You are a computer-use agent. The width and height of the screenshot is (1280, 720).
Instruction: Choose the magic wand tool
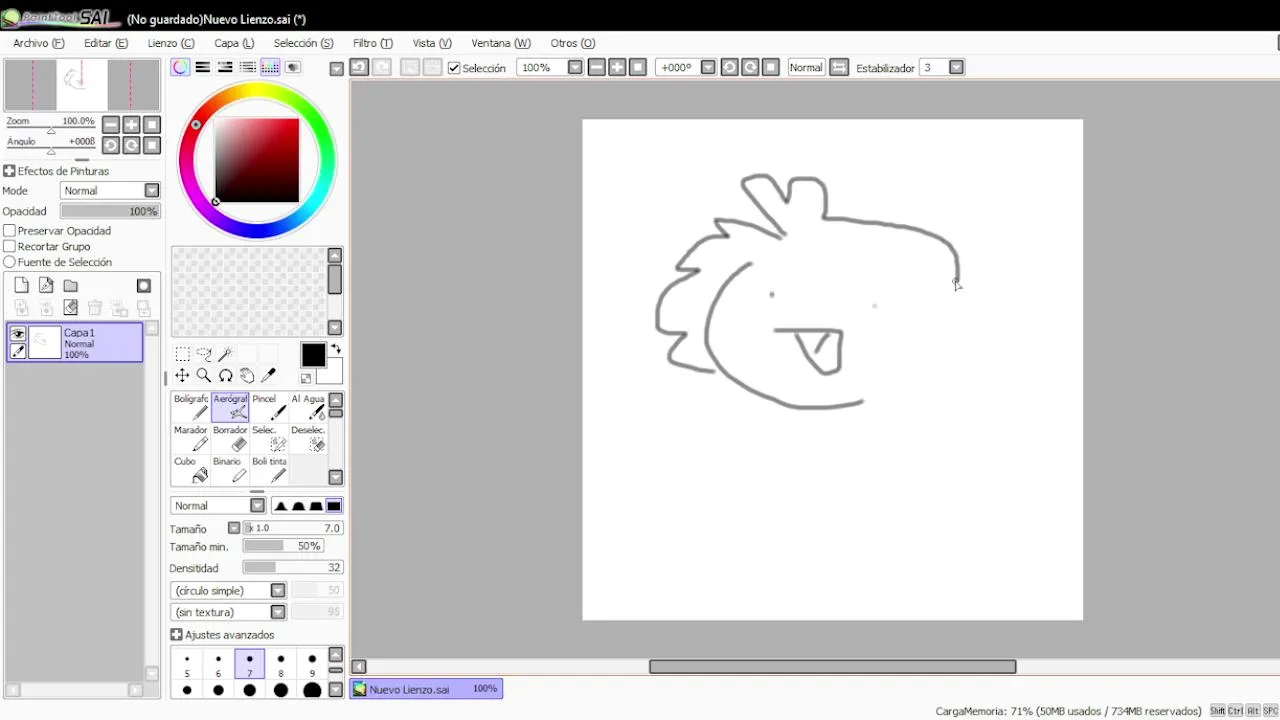point(226,354)
